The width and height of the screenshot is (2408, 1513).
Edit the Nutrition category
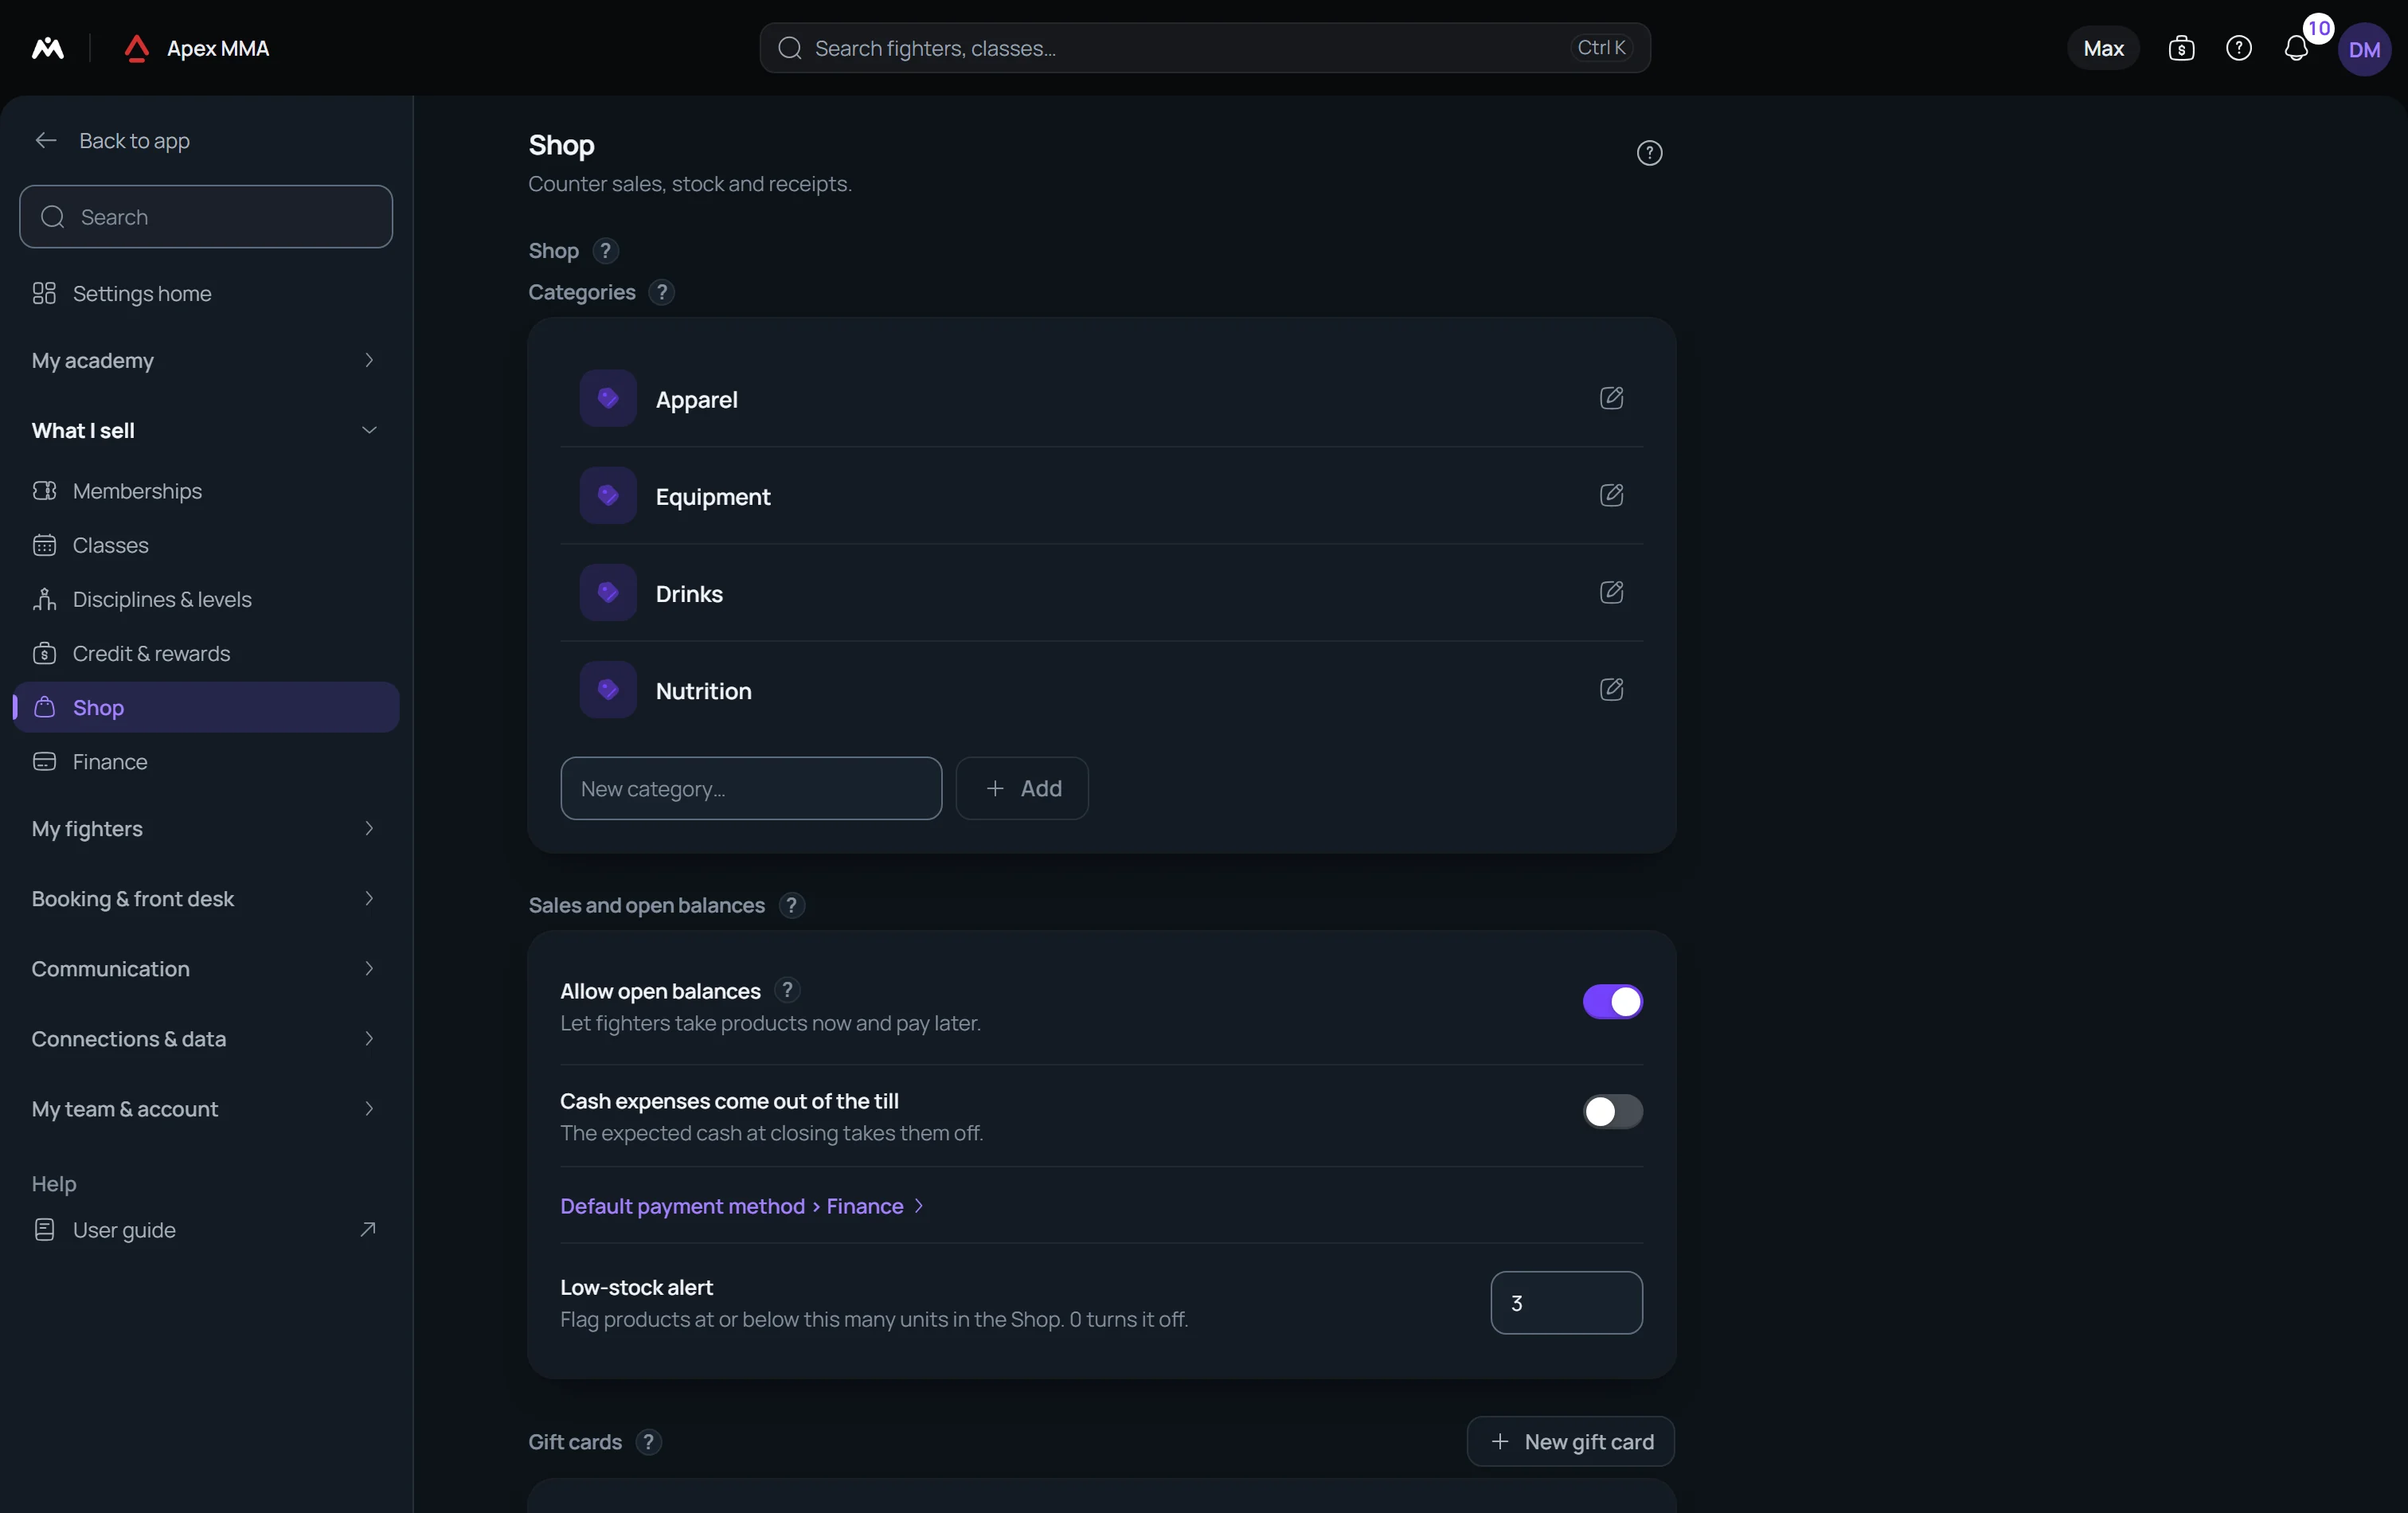pyautogui.click(x=1611, y=689)
